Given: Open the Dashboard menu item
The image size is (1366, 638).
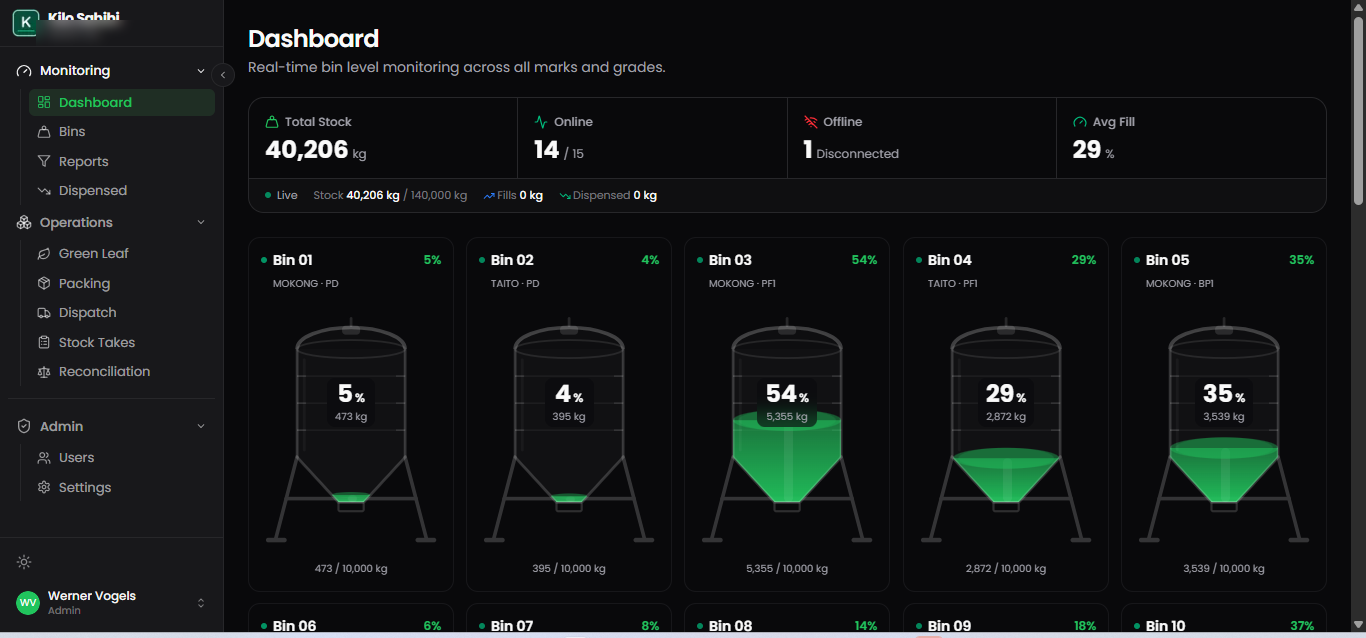Looking at the screenshot, I should tap(122, 102).
